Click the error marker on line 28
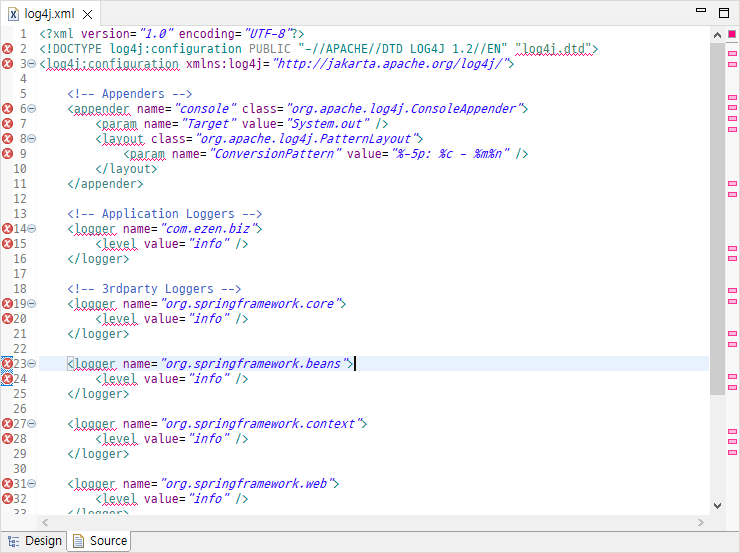 (x=8, y=439)
